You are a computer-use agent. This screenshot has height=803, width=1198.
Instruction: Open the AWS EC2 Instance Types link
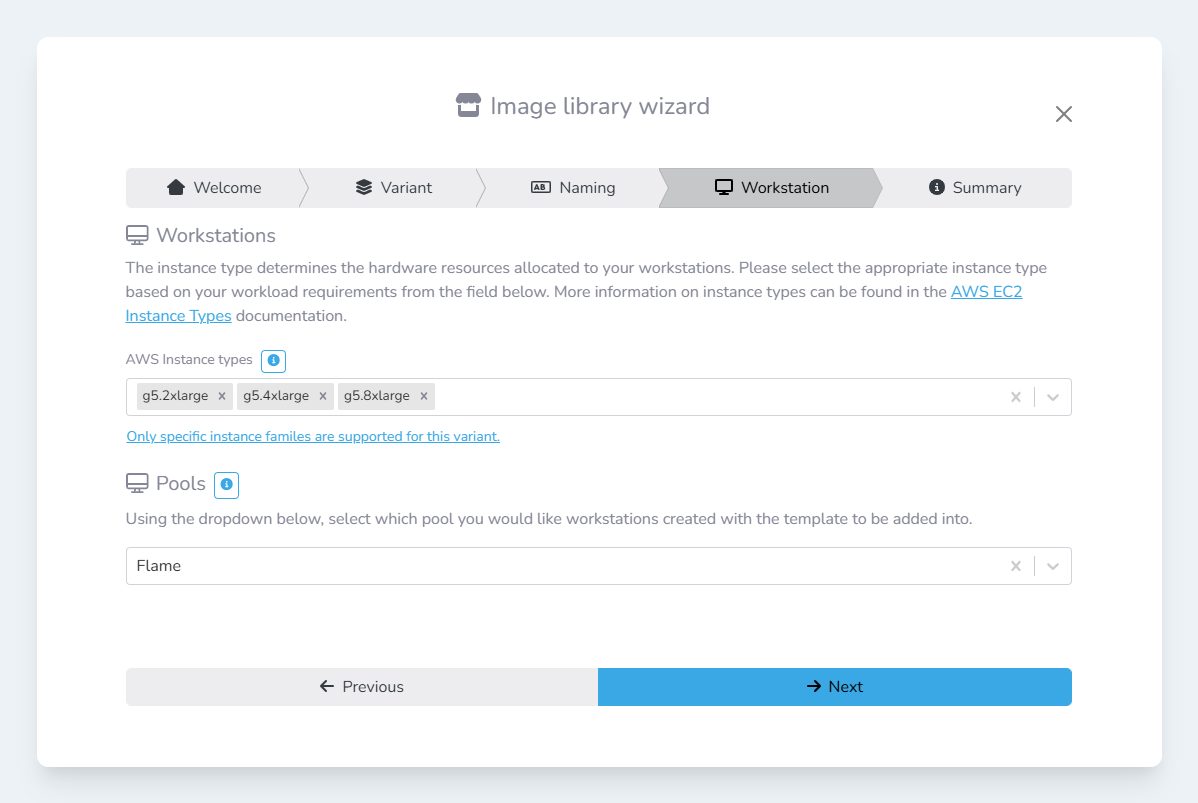pyautogui.click(x=986, y=293)
